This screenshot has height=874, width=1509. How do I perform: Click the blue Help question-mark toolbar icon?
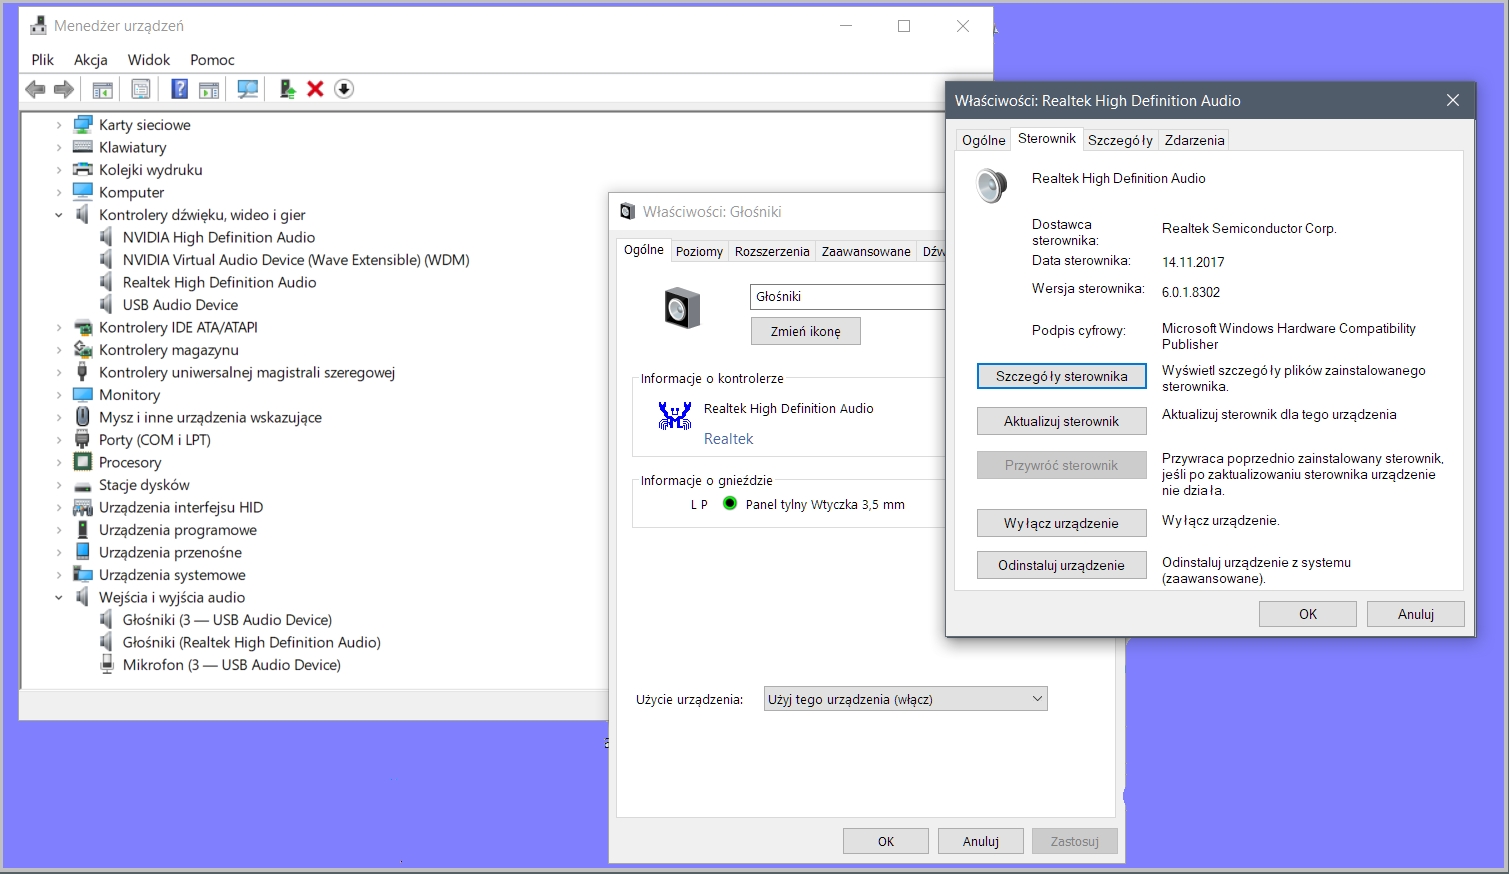[x=179, y=89]
